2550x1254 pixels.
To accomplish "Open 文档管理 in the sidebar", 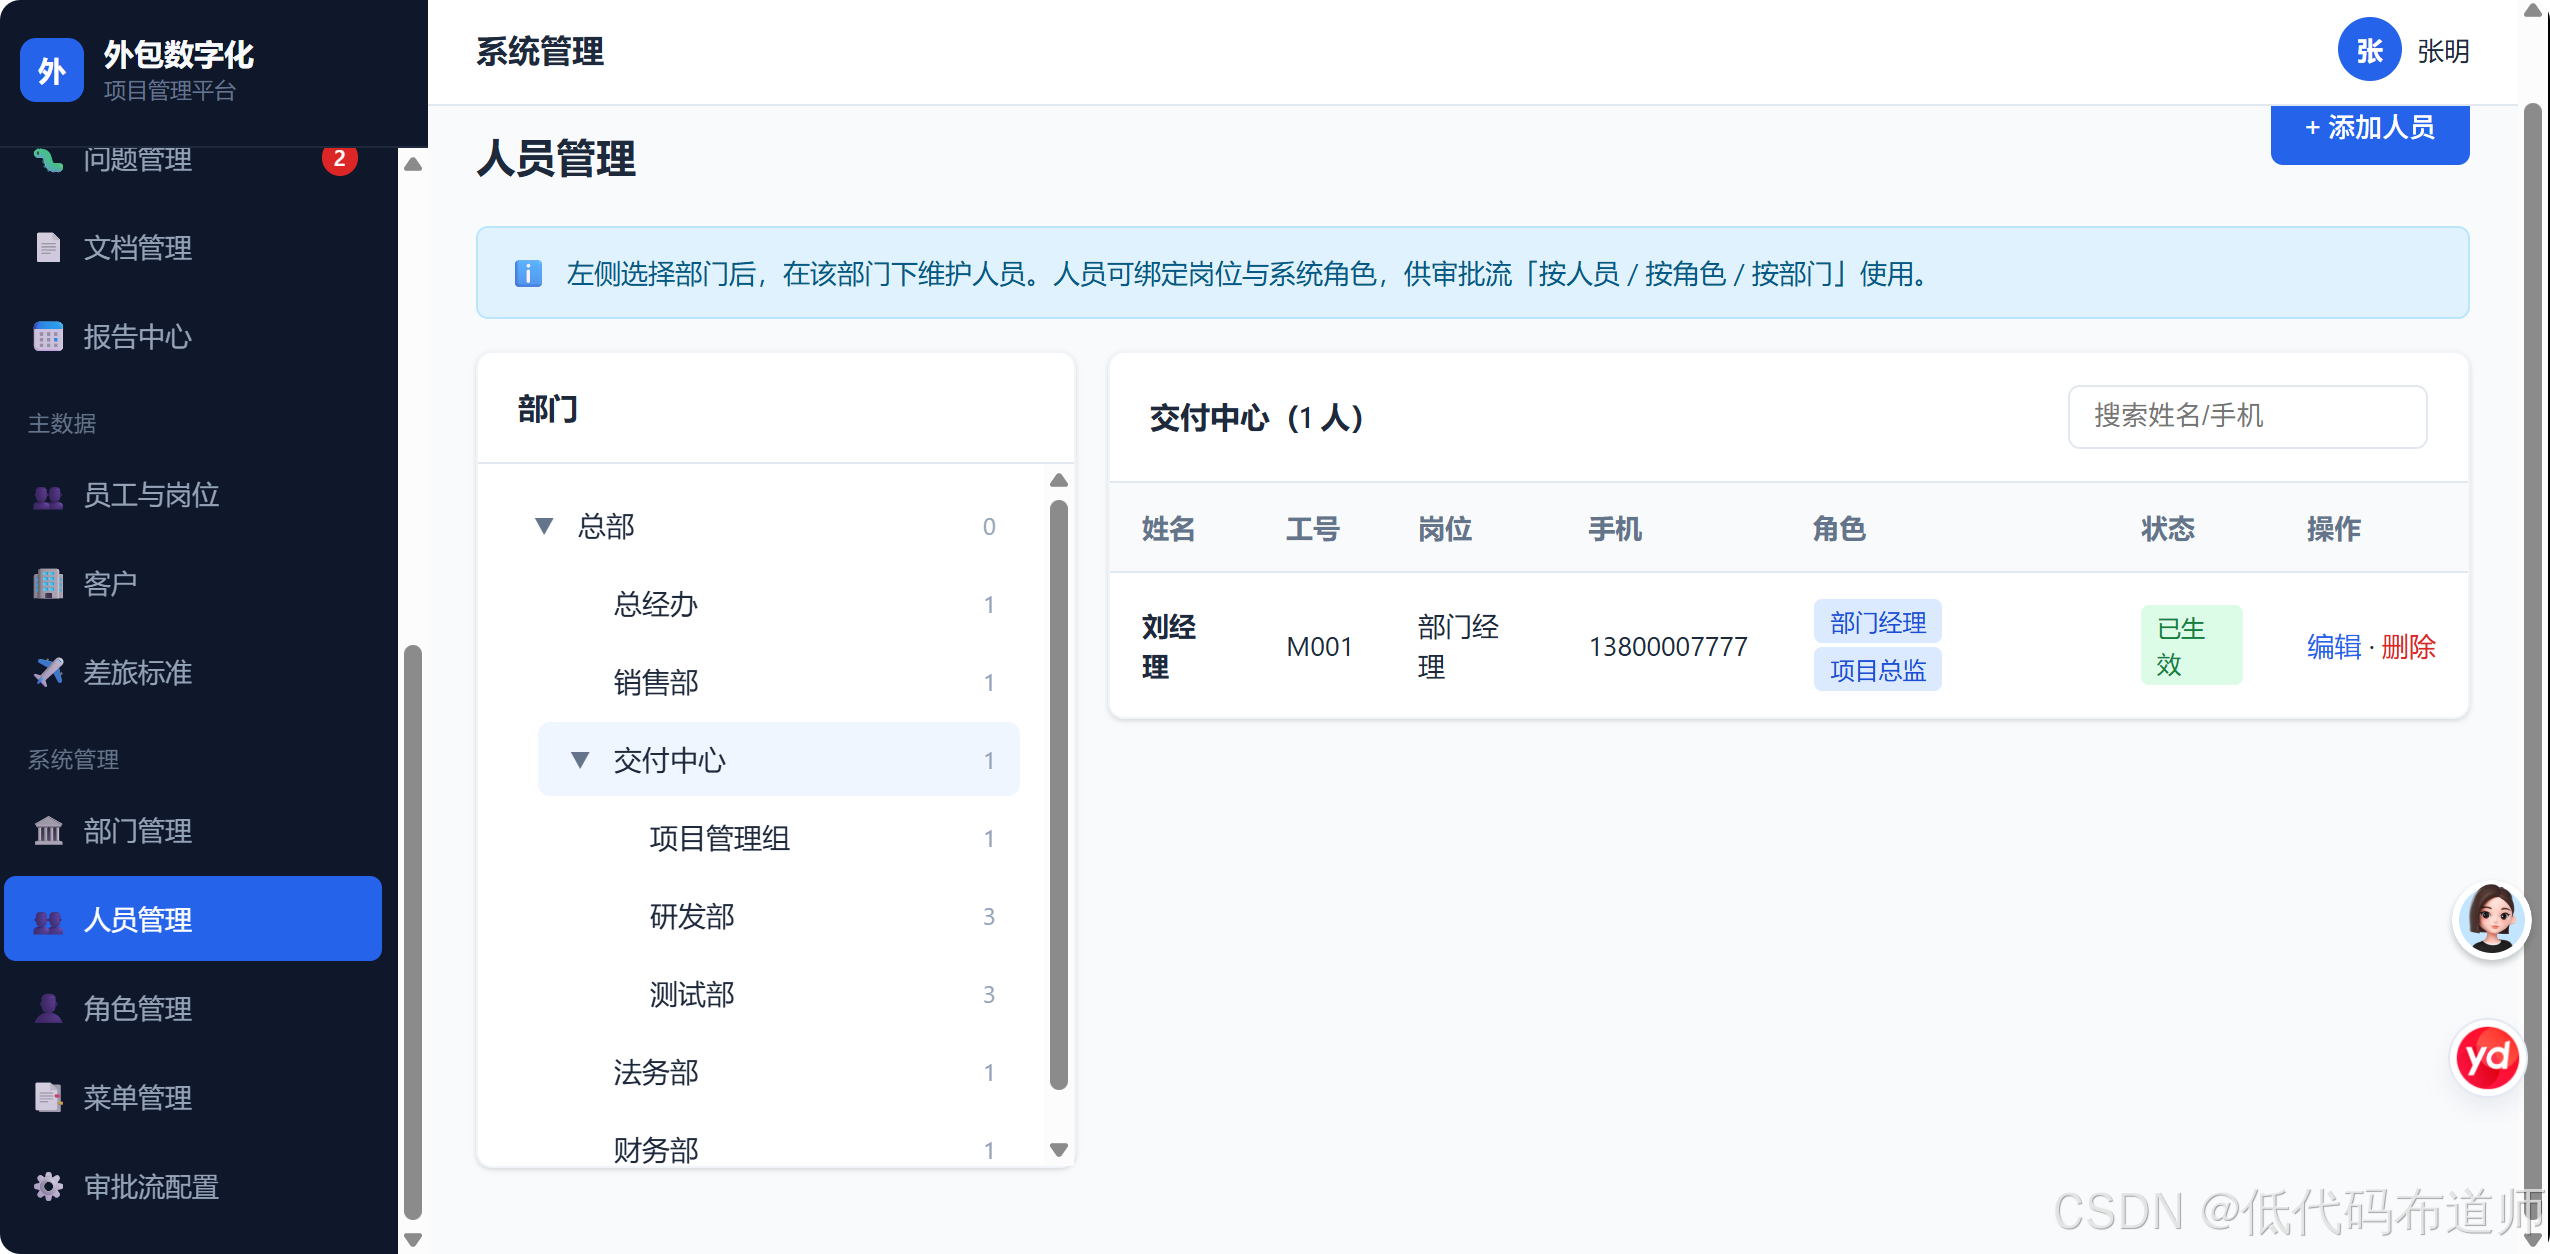I will [x=193, y=247].
